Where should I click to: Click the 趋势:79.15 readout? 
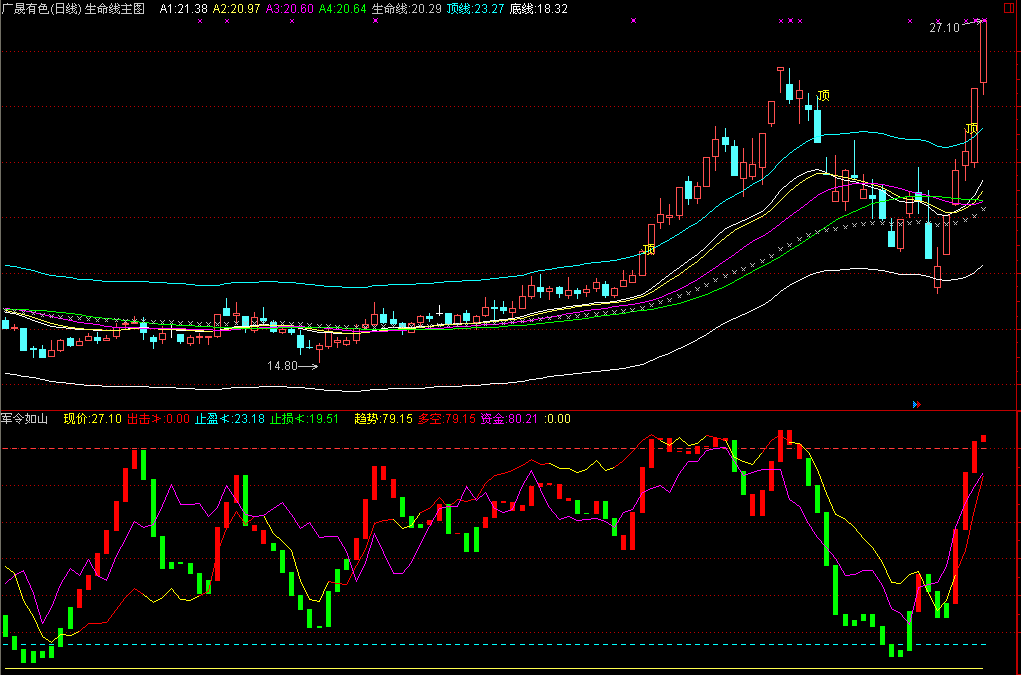[384, 419]
